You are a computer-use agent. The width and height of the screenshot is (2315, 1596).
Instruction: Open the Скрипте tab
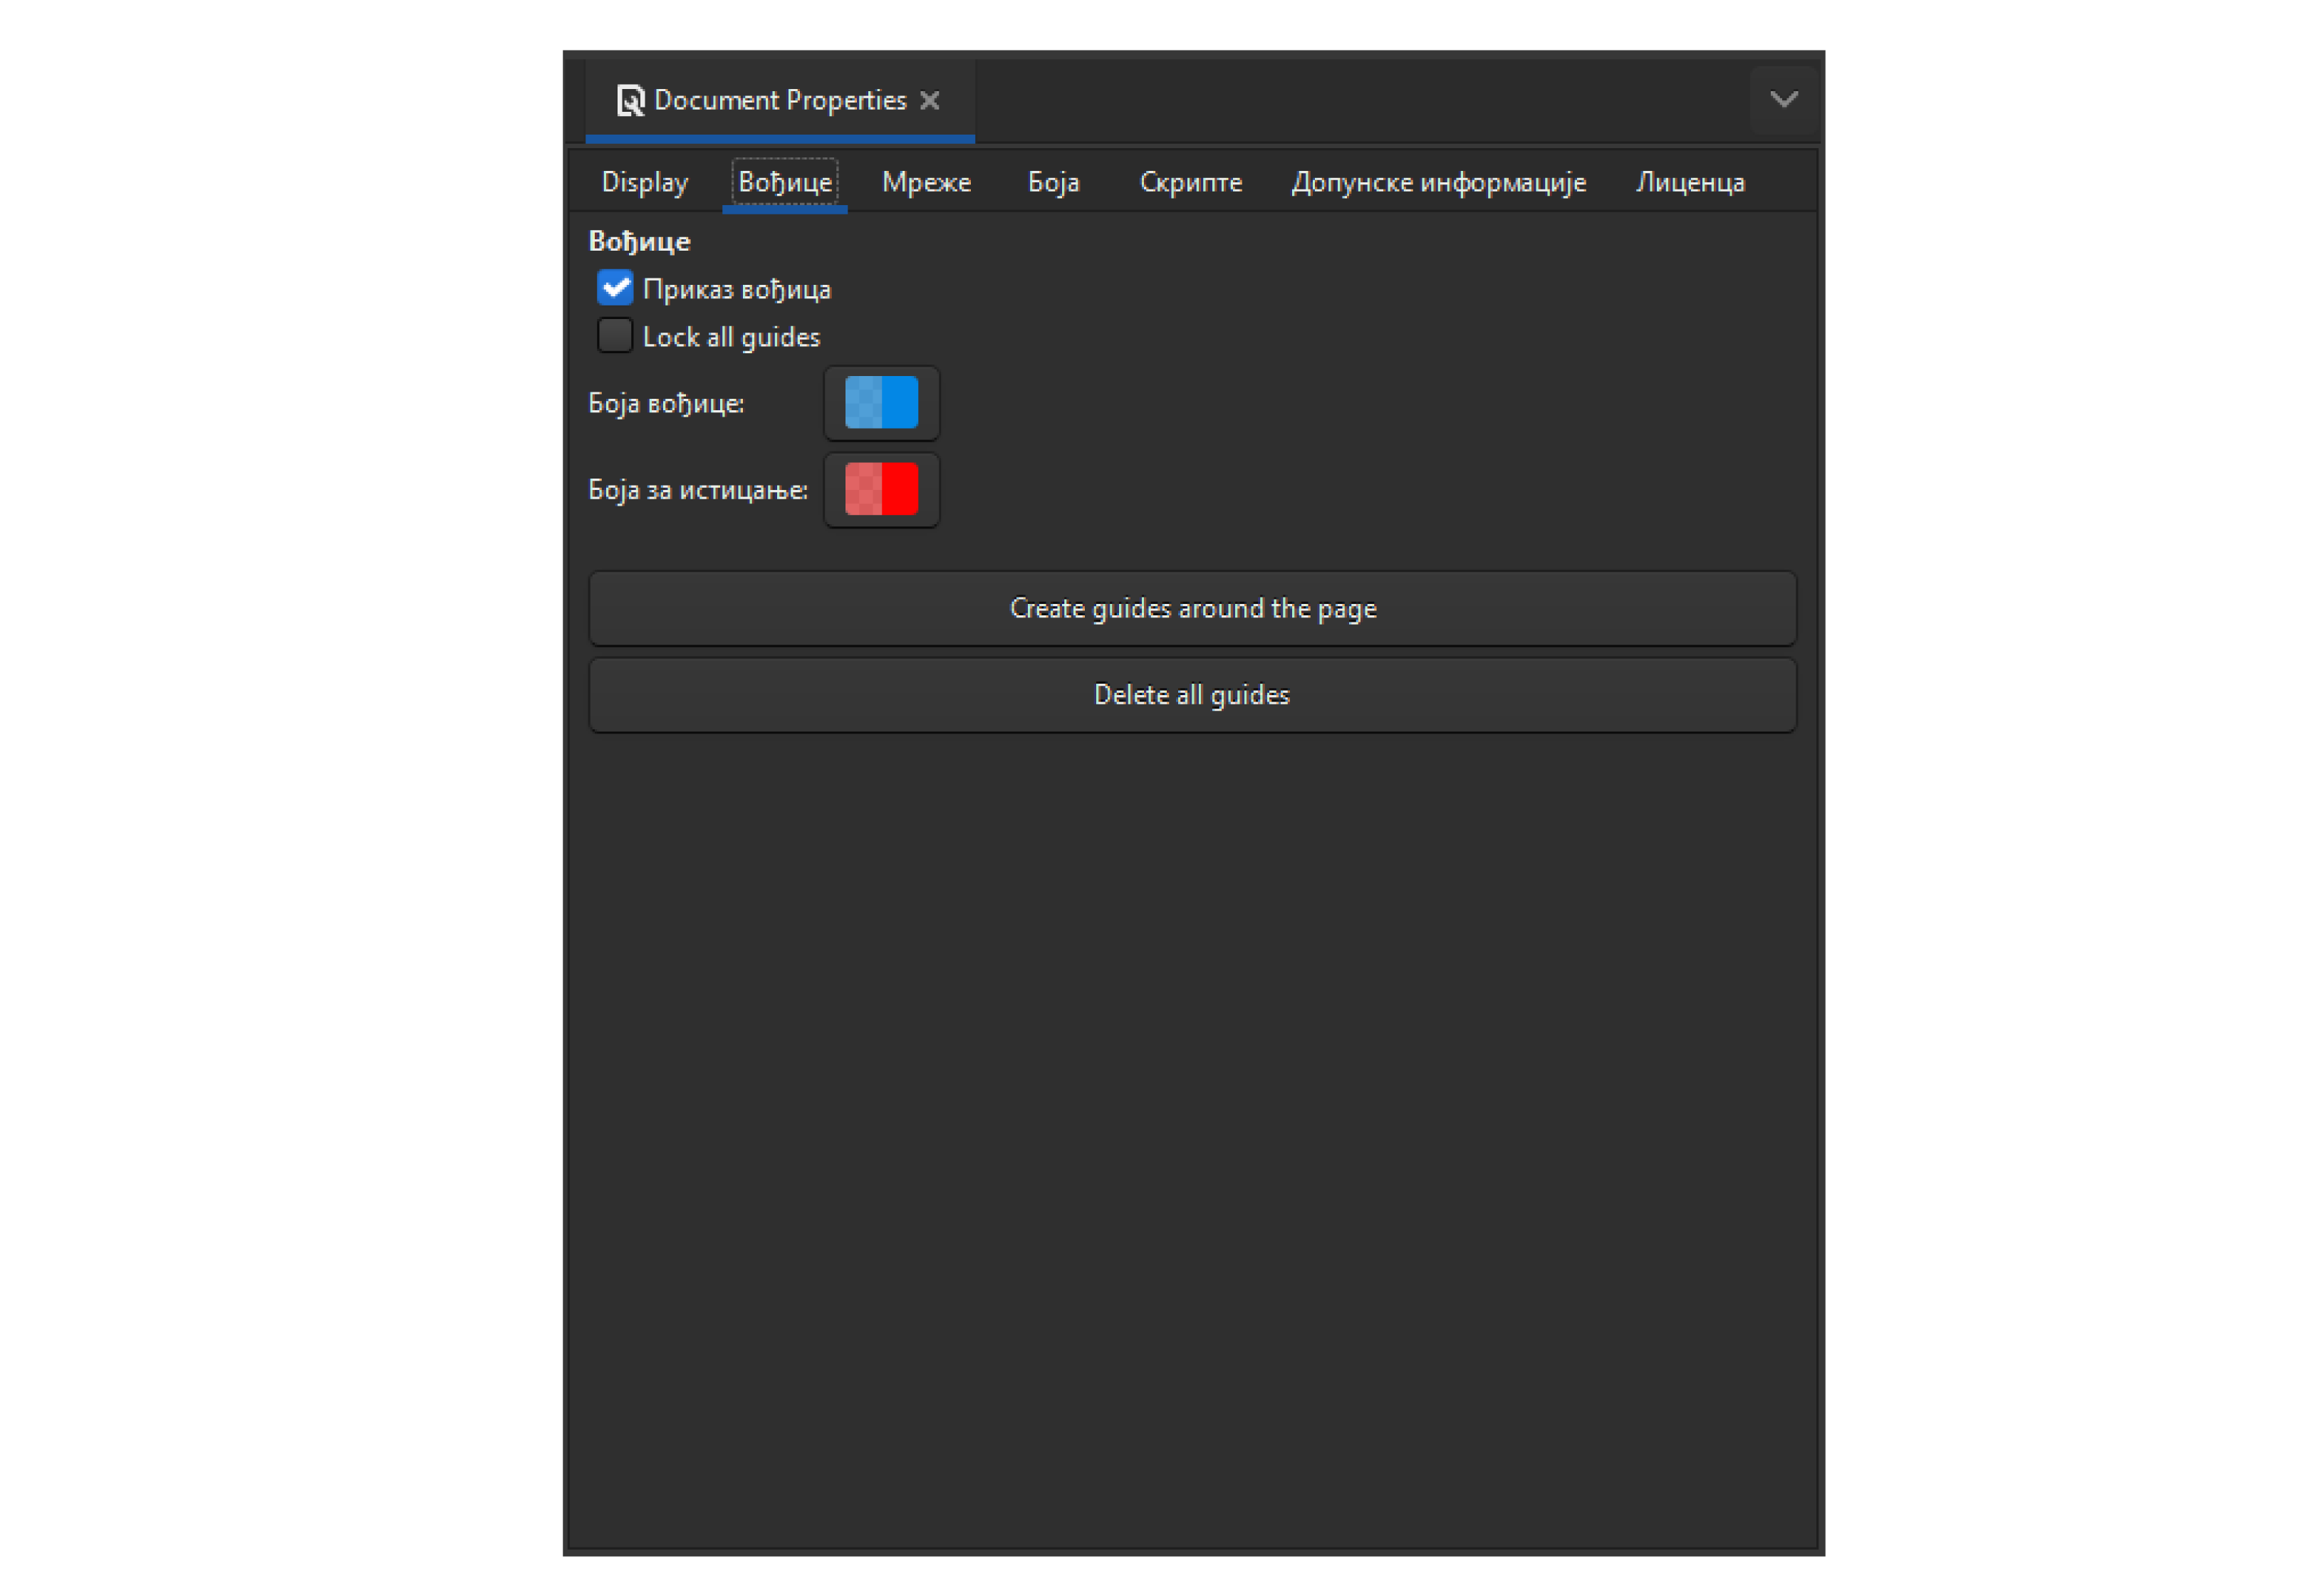(1190, 183)
